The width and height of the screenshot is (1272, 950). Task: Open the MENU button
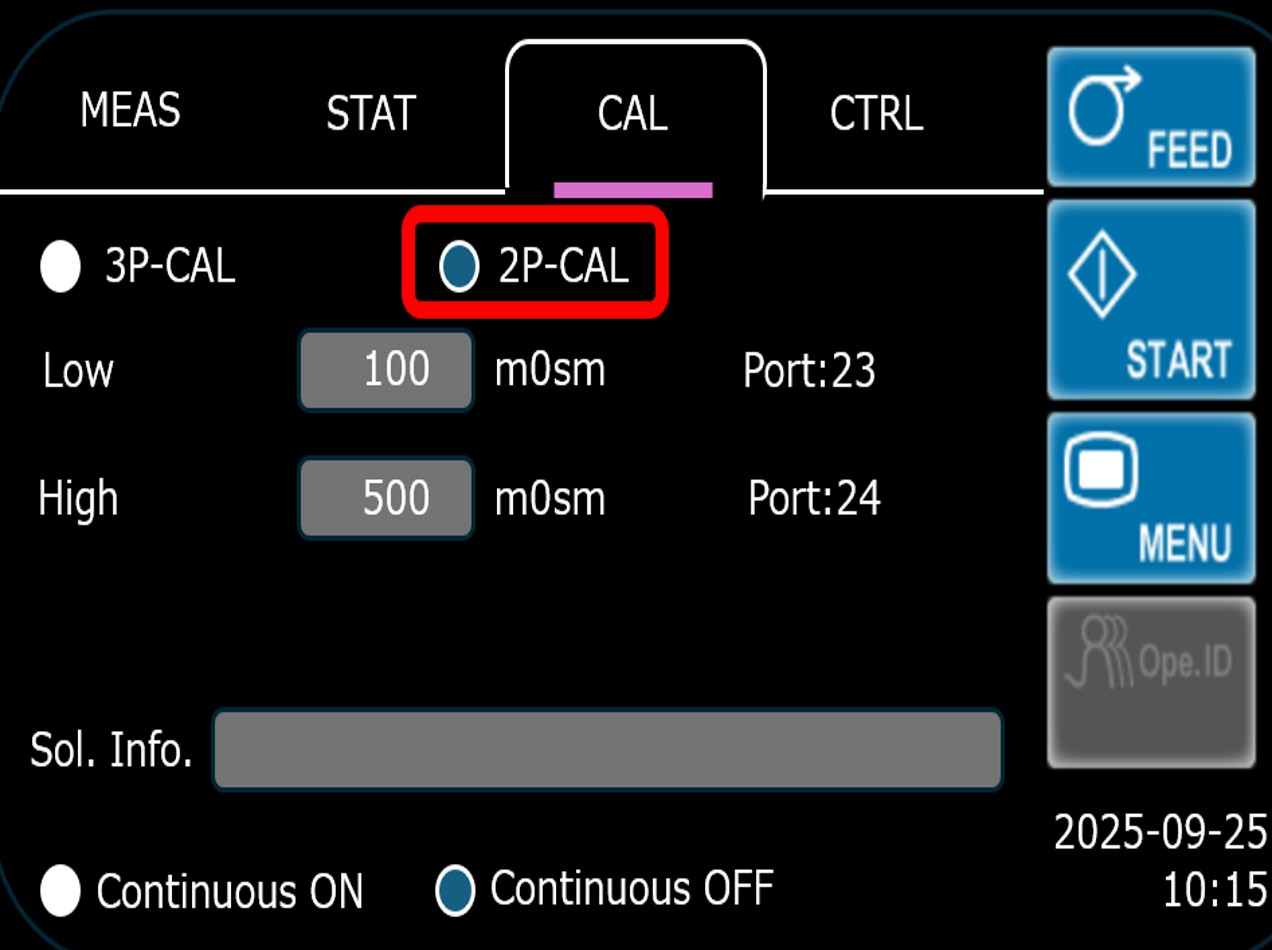(1150, 498)
